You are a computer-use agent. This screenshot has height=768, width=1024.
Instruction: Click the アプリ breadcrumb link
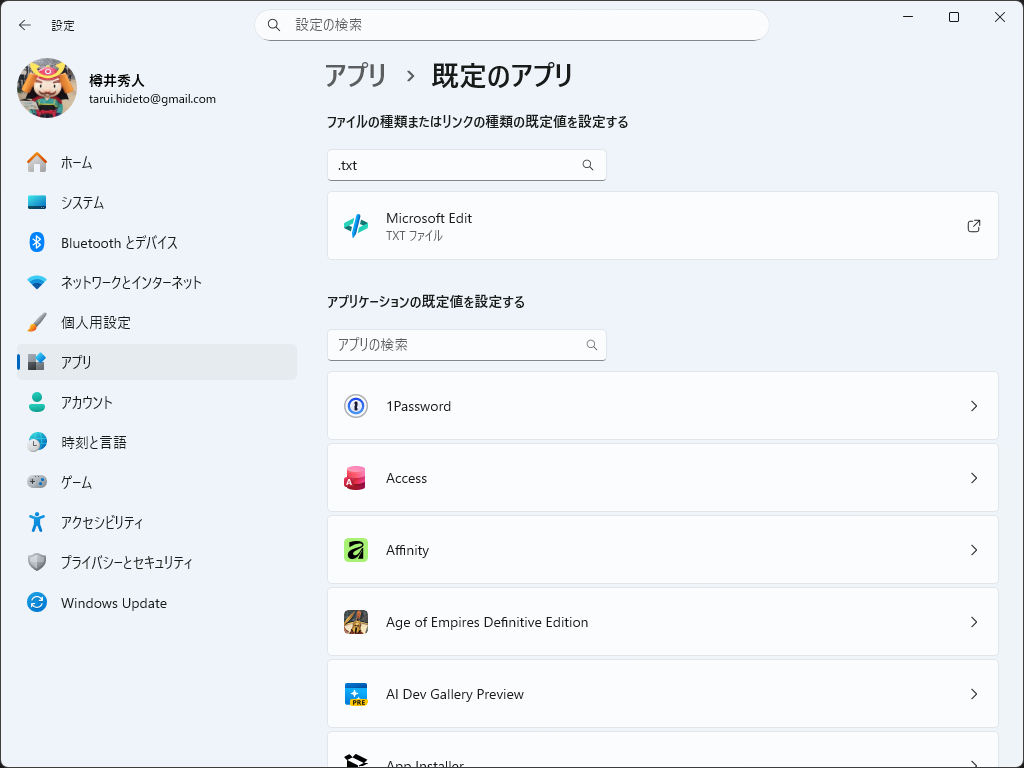[355, 75]
